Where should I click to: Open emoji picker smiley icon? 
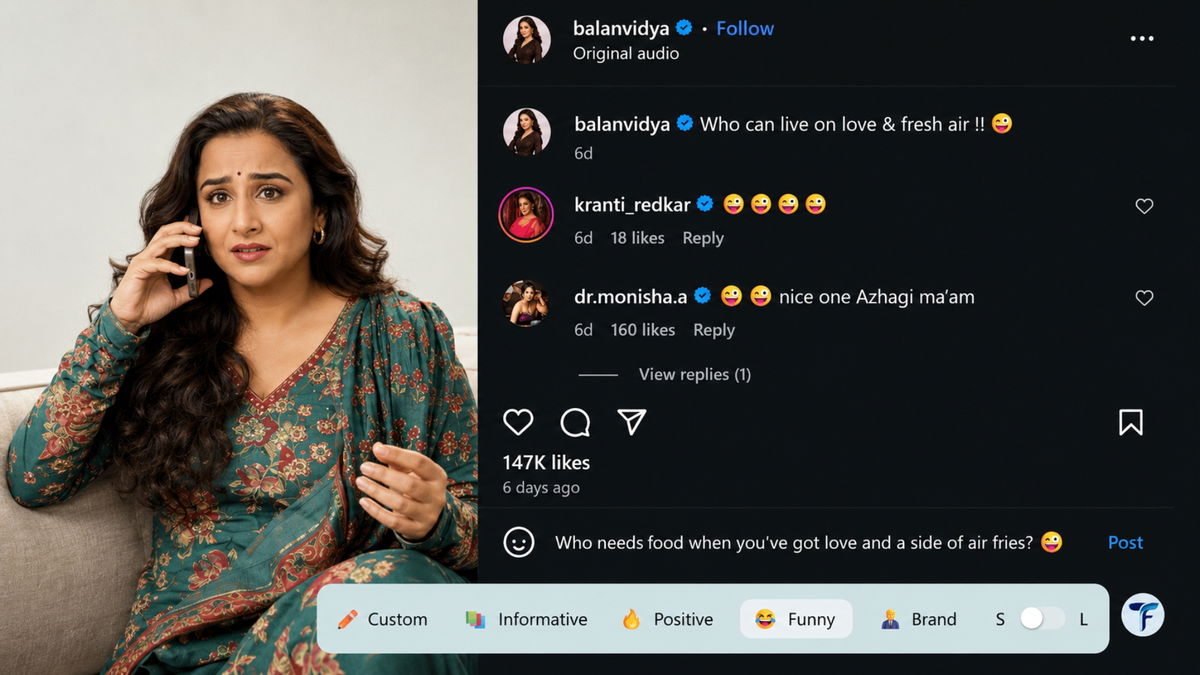click(518, 542)
